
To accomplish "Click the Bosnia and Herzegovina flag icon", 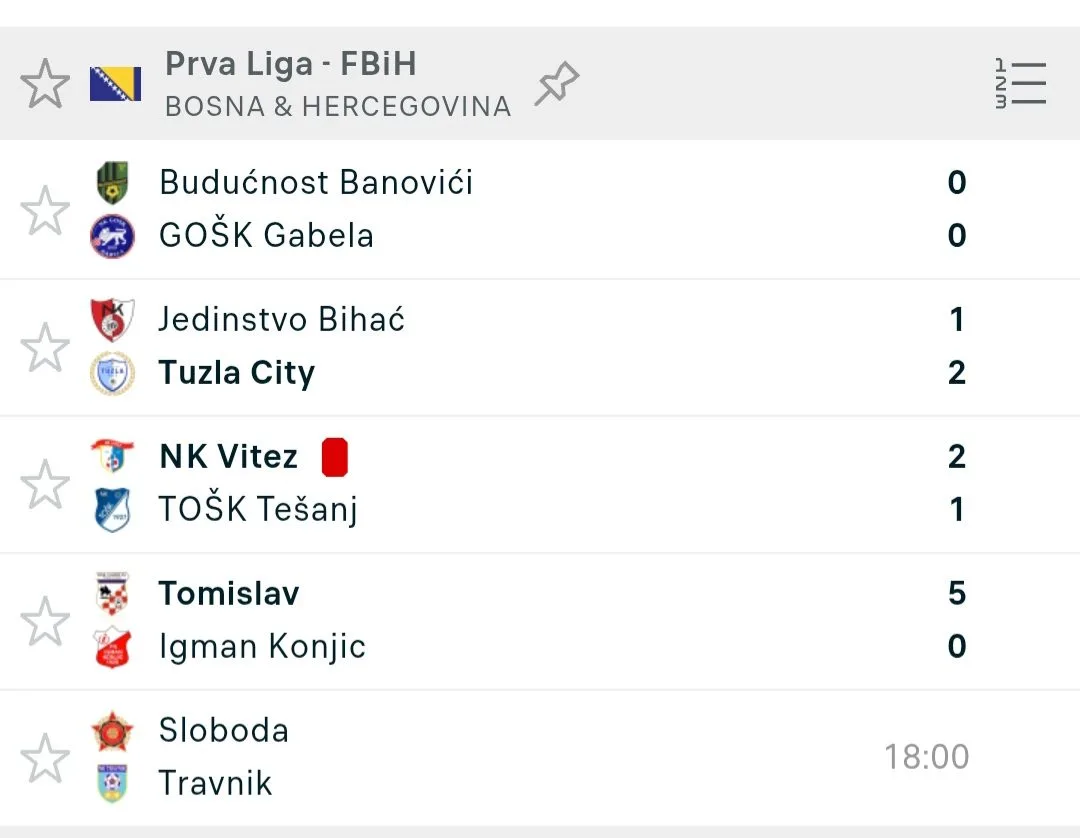I will click(115, 84).
